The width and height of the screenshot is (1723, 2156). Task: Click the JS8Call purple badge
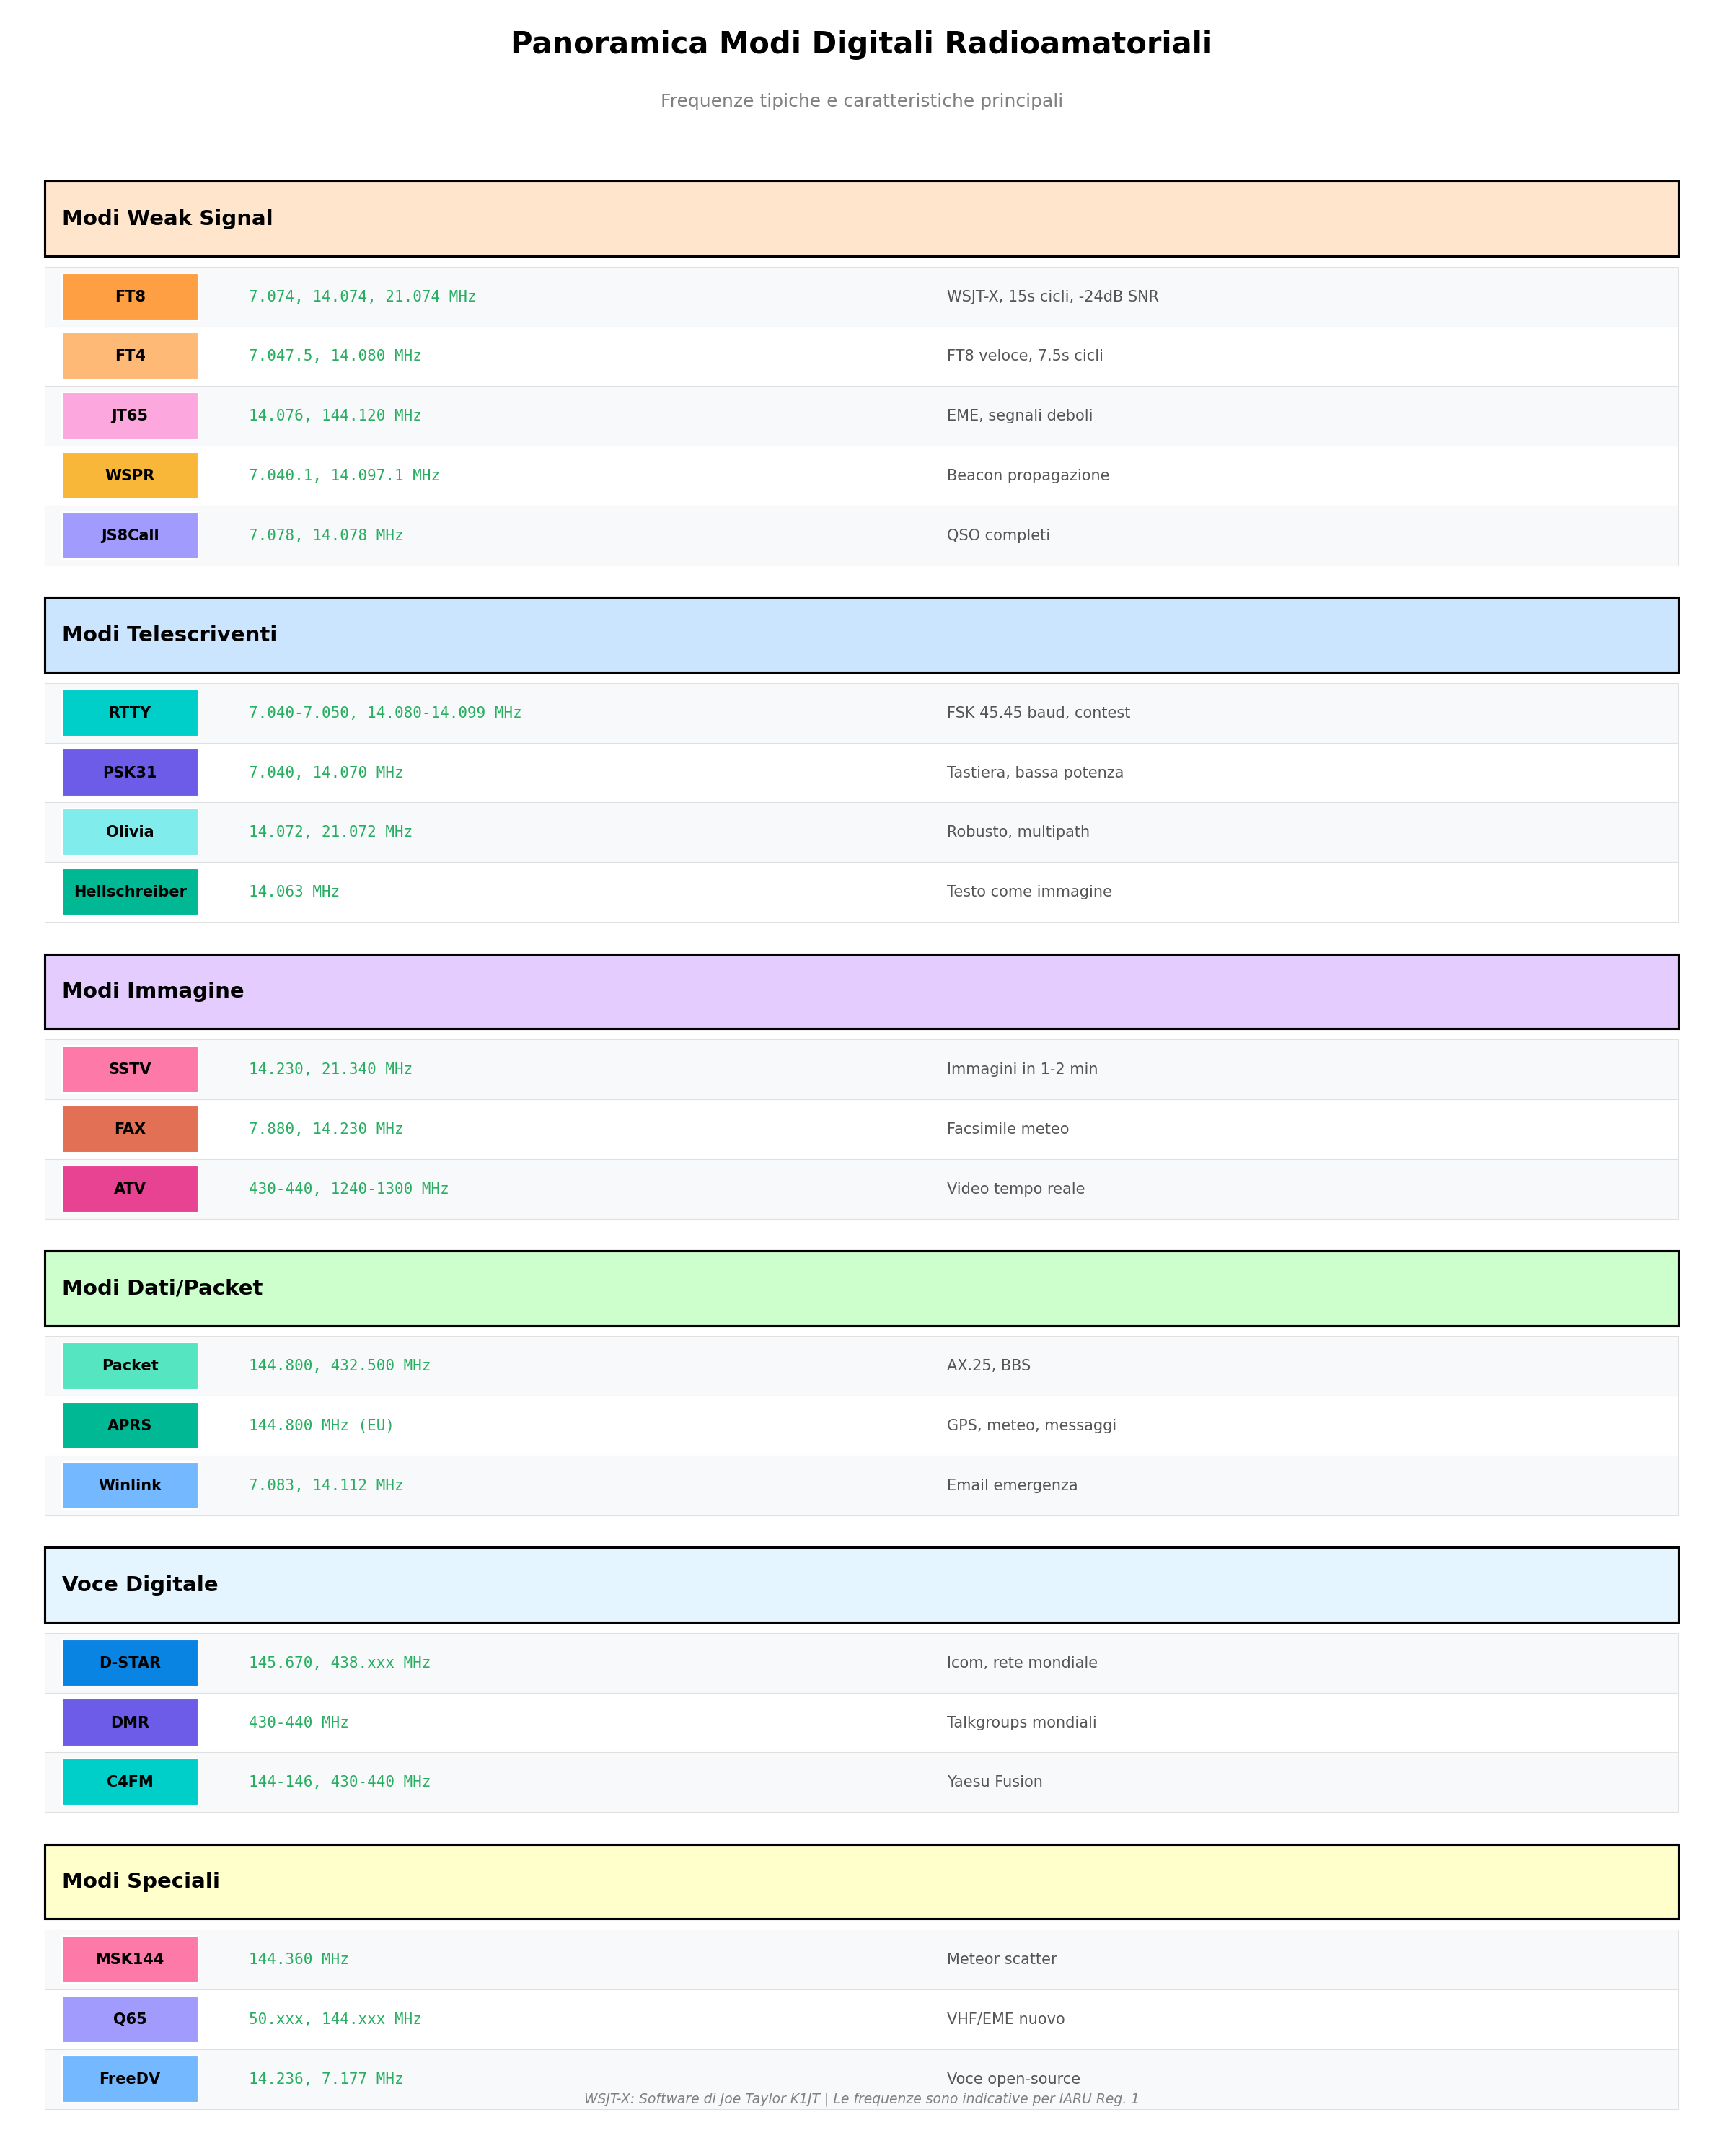tap(130, 536)
